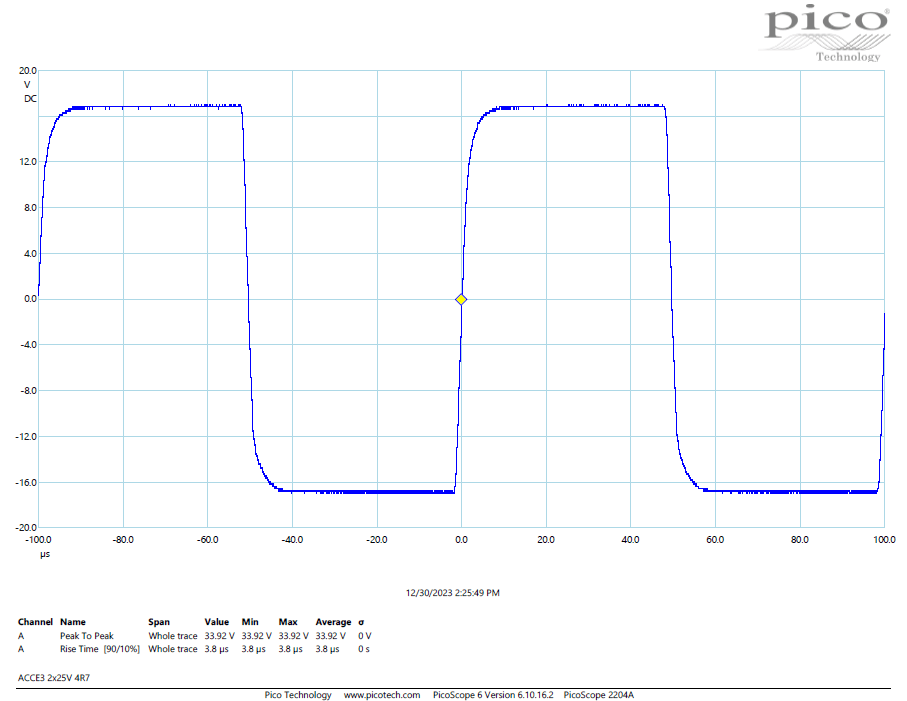
Task: Click the ACCE3 2x25V 4R7 note text
Action: tap(54, 678)
